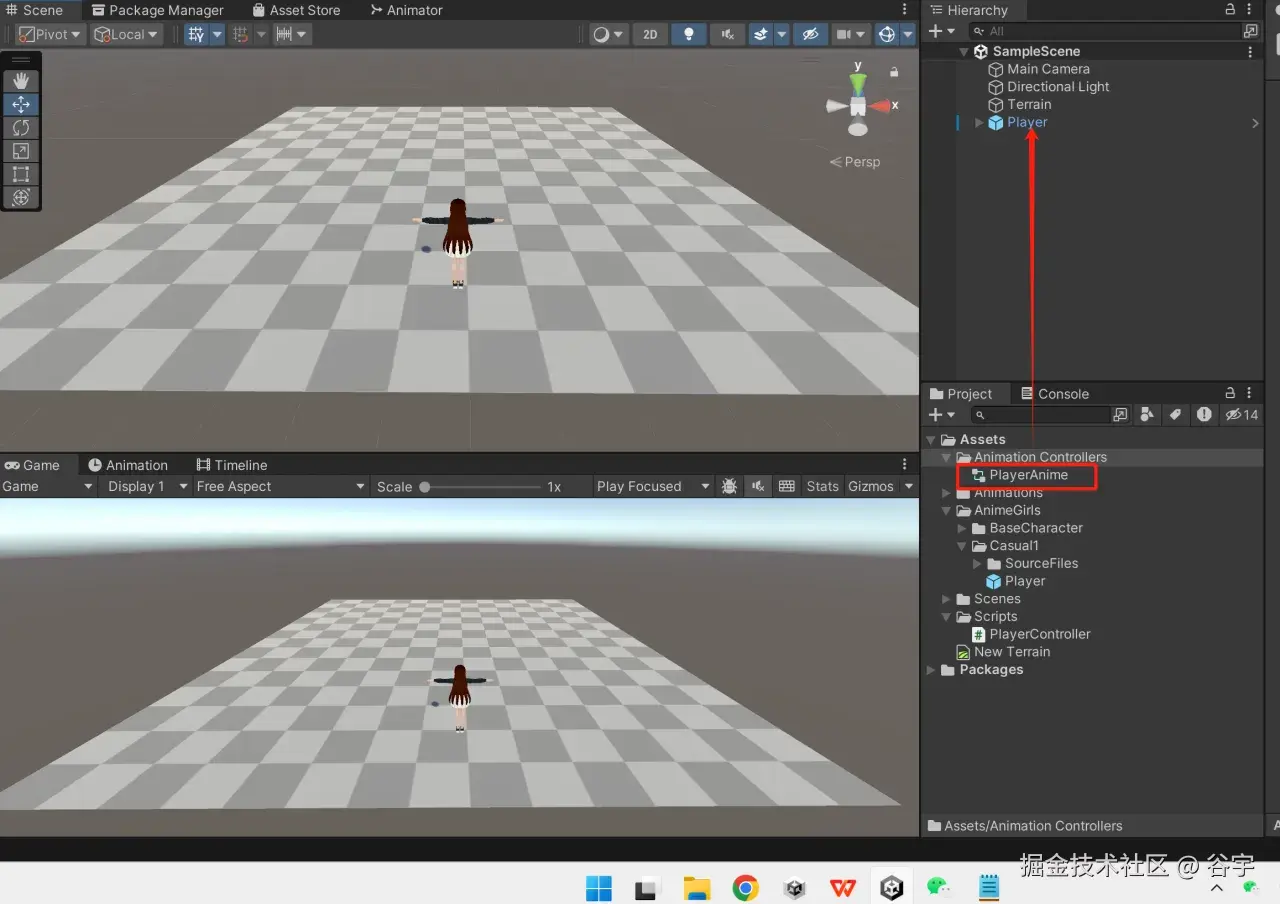Open the draw mode shading dropdown
1280x904 pixels.
pos(608,34)
